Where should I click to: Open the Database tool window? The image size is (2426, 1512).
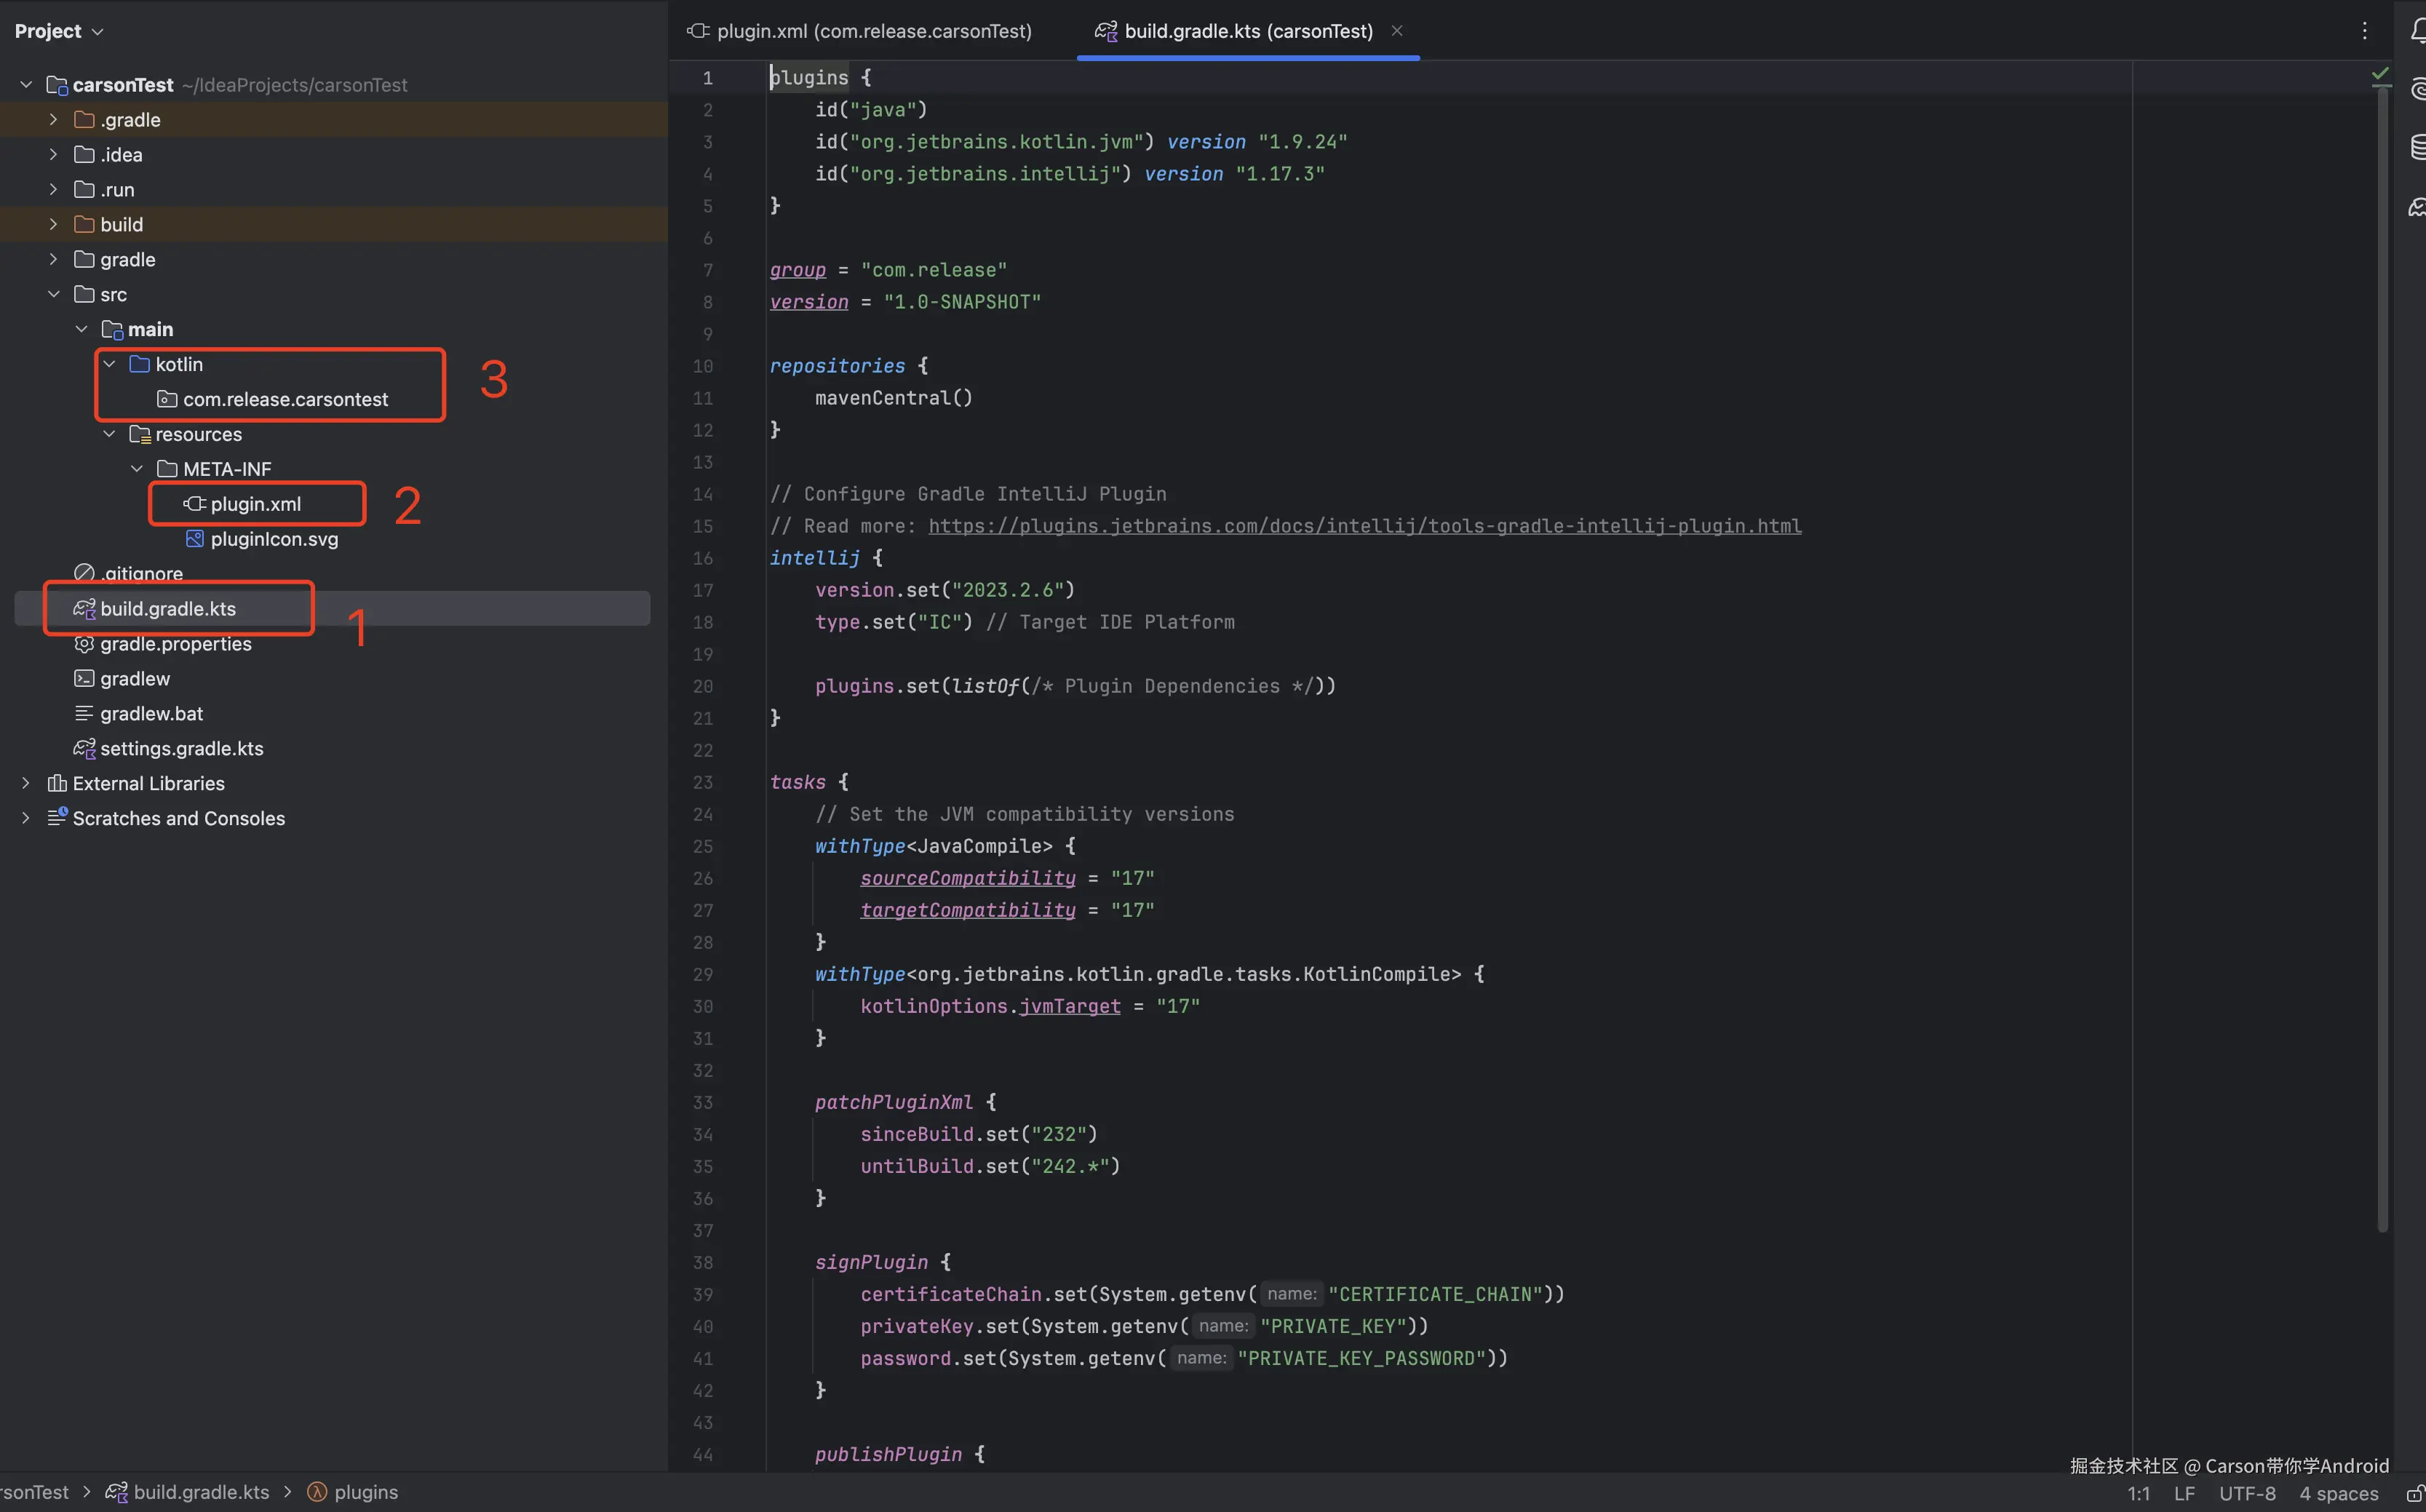click(2417, 147)
